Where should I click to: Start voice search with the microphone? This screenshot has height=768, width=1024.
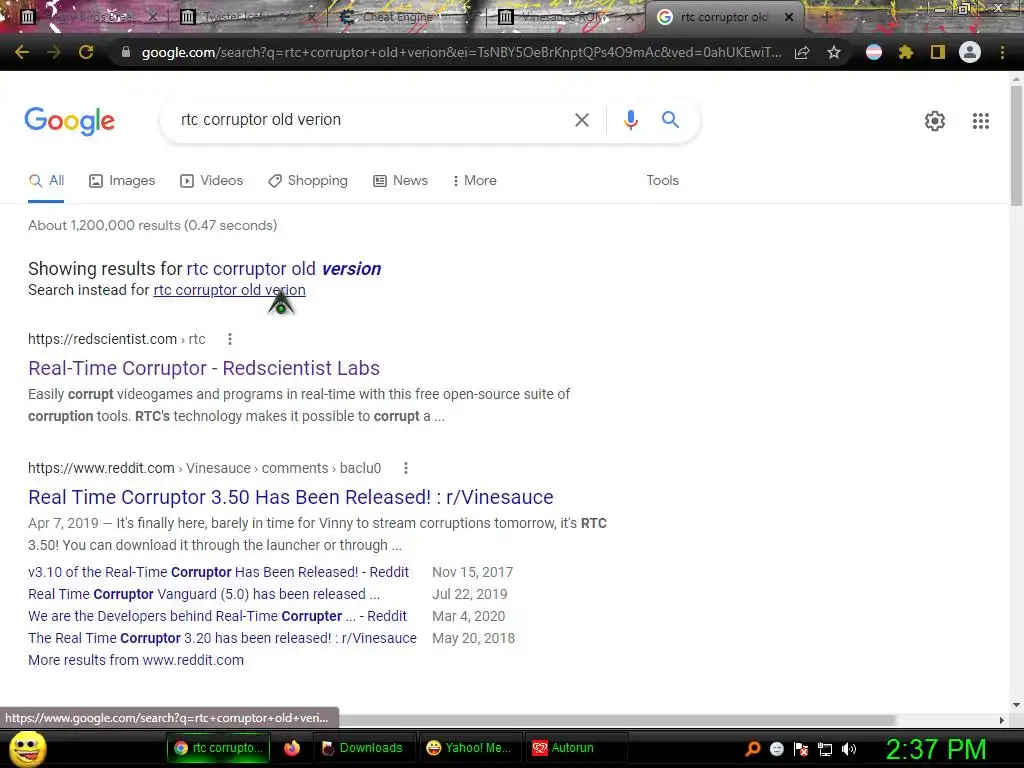click(x=630, y=120)
